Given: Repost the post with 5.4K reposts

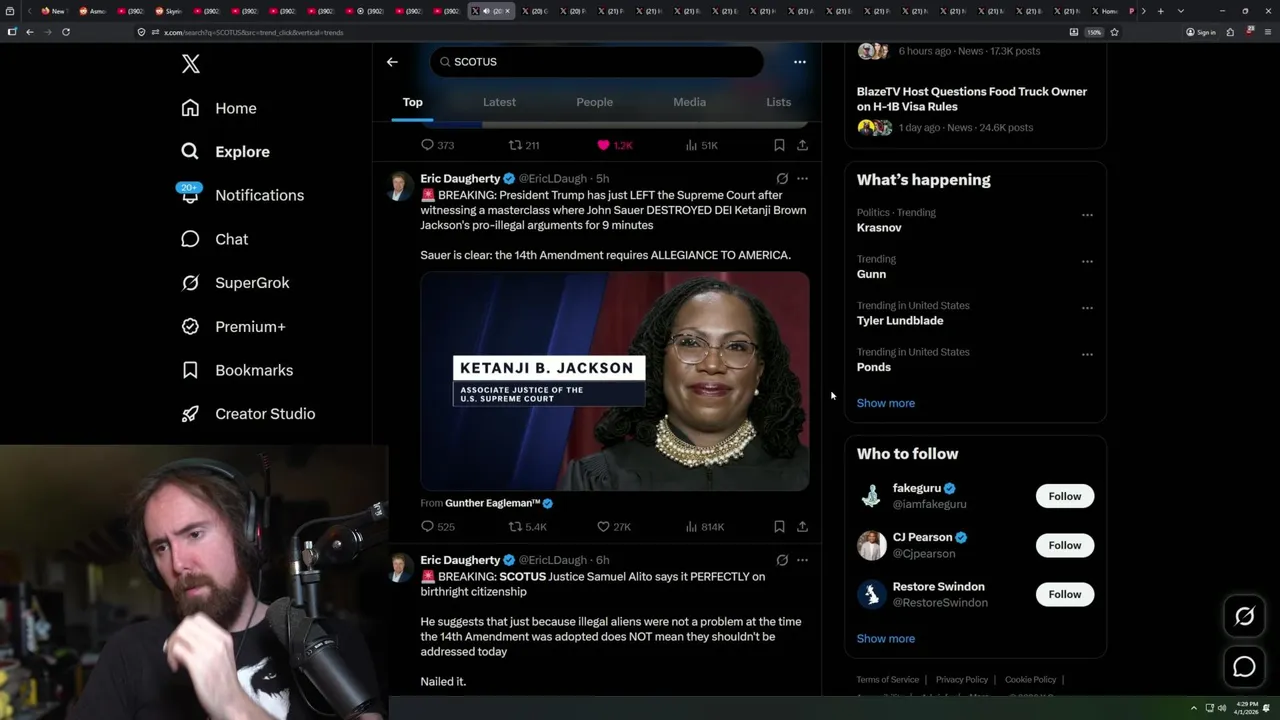Looking at the screenshot, I should [x=527, y=527].
